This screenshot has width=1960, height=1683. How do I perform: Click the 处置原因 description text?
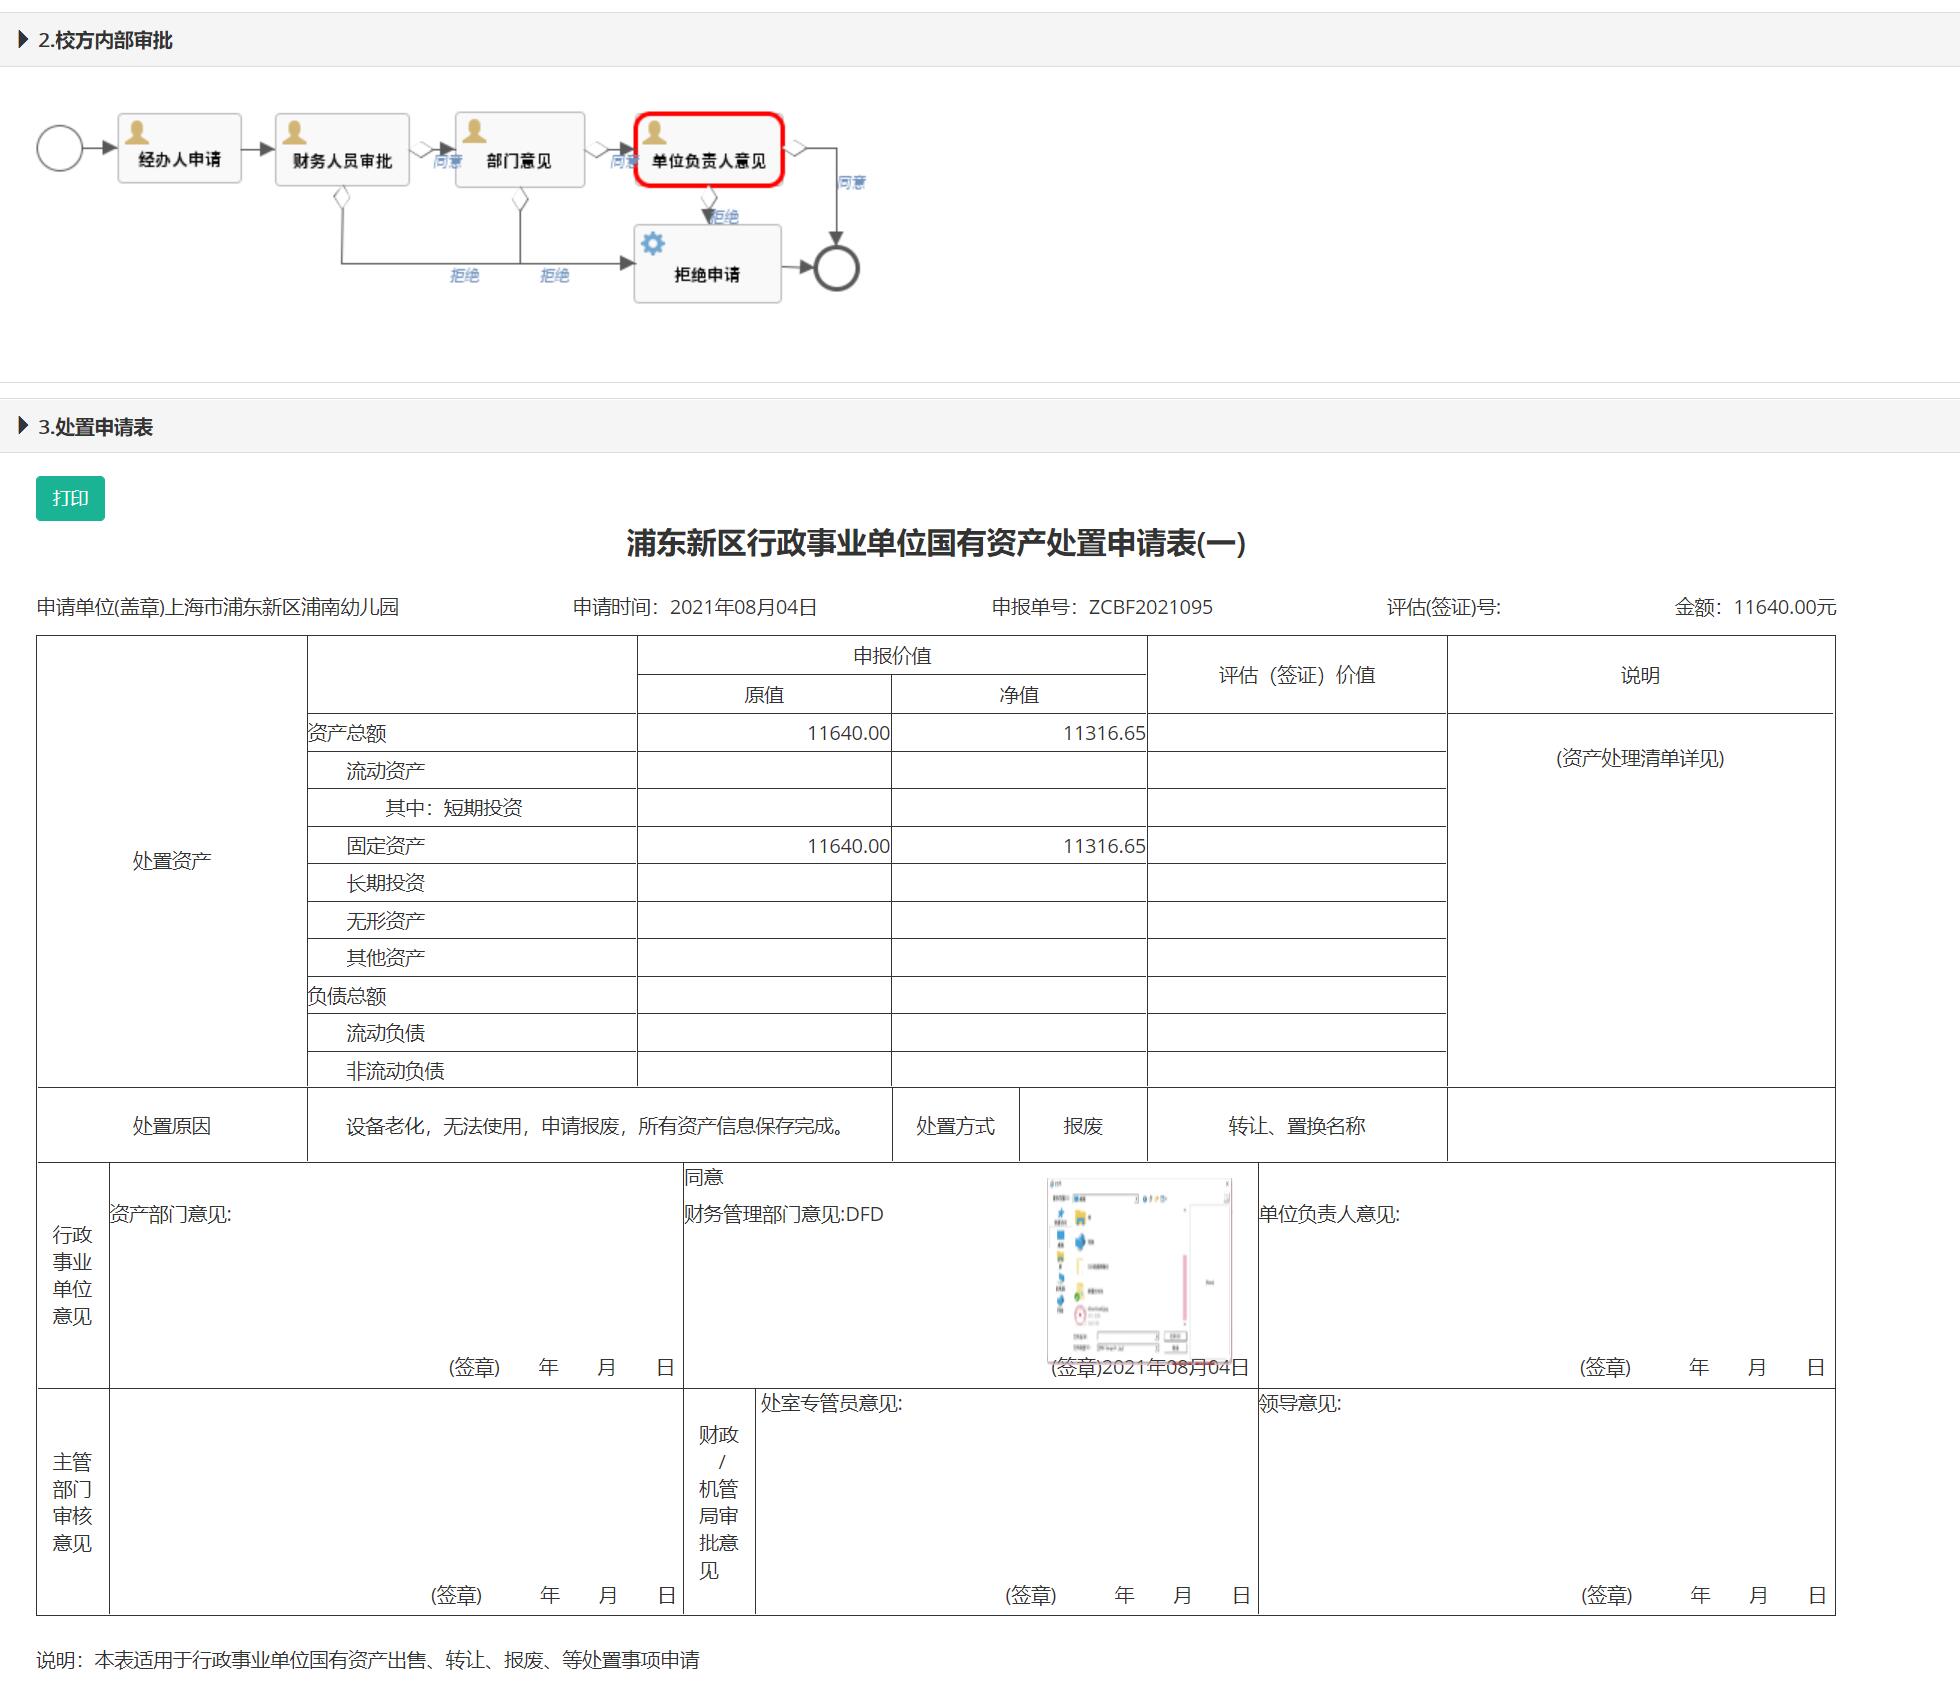tap(597, 1126)
